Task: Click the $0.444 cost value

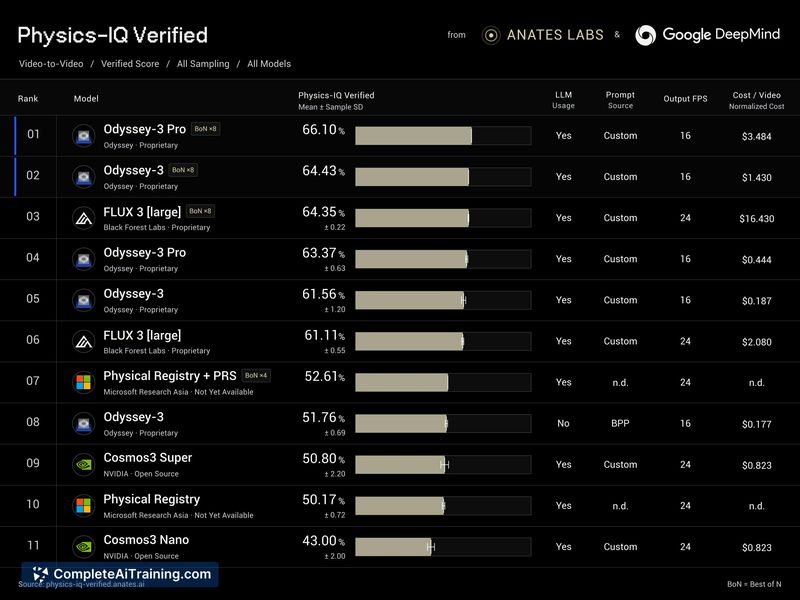Action: click(x=757, y=260)
